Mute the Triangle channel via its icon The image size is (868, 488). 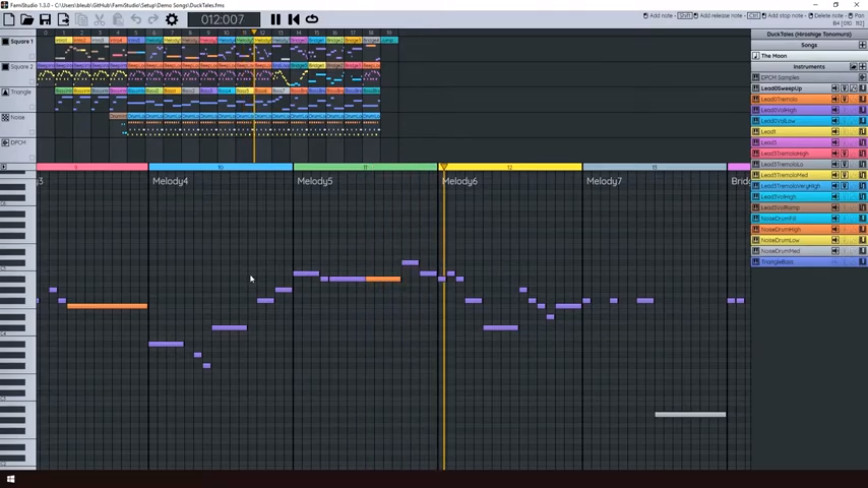tap(6, 92)
